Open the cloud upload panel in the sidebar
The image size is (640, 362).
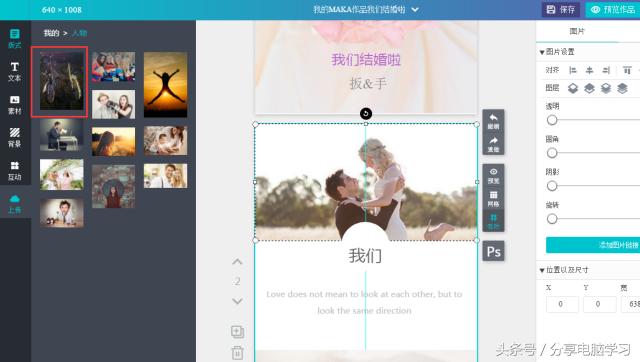(x=15, y=204)
